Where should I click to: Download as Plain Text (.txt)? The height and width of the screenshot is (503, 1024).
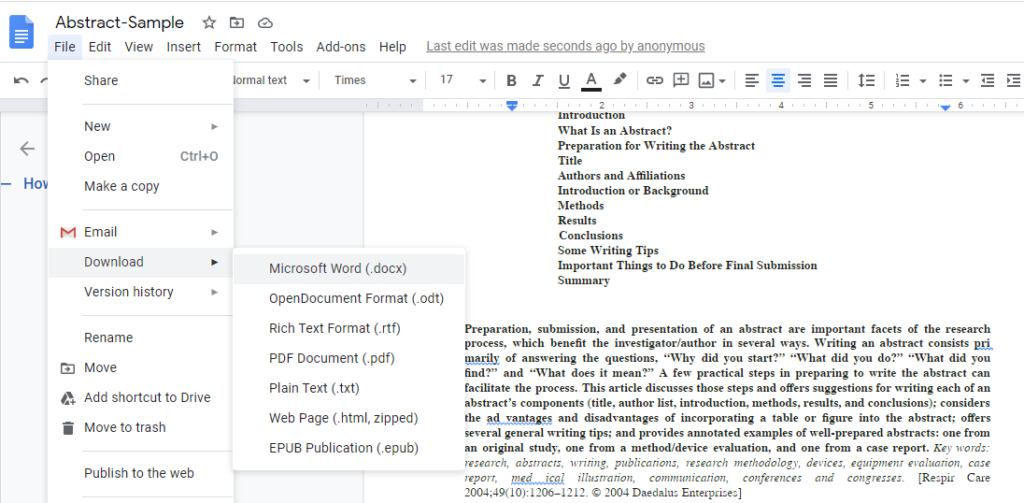point(349,389)
